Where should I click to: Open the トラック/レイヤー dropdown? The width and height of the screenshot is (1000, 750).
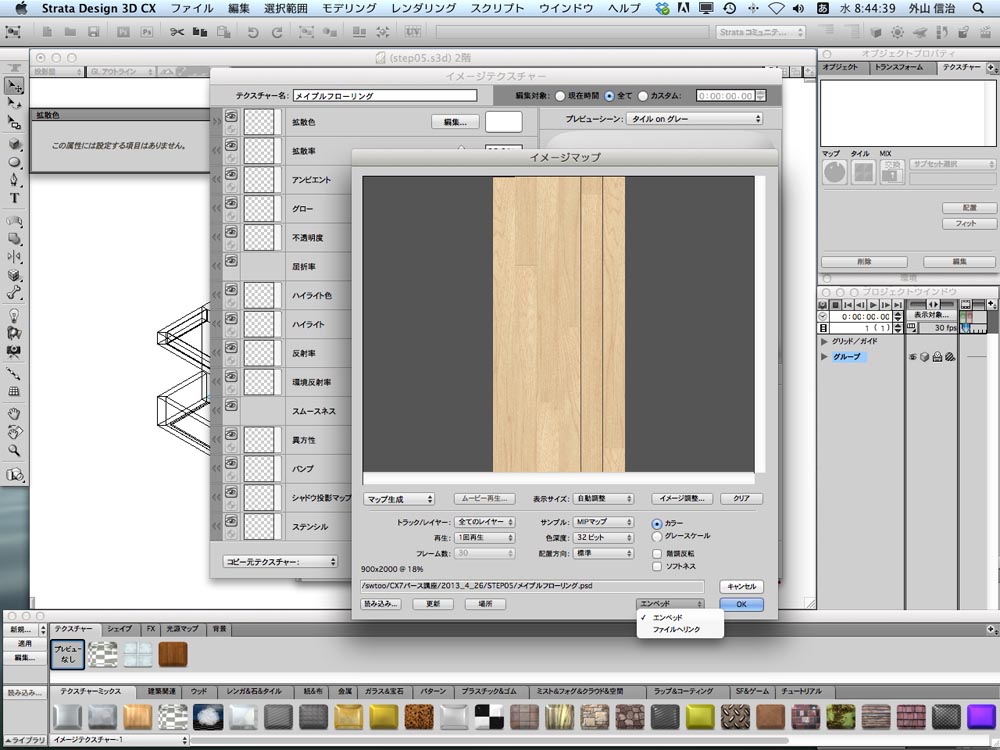[x=485, y=522]
